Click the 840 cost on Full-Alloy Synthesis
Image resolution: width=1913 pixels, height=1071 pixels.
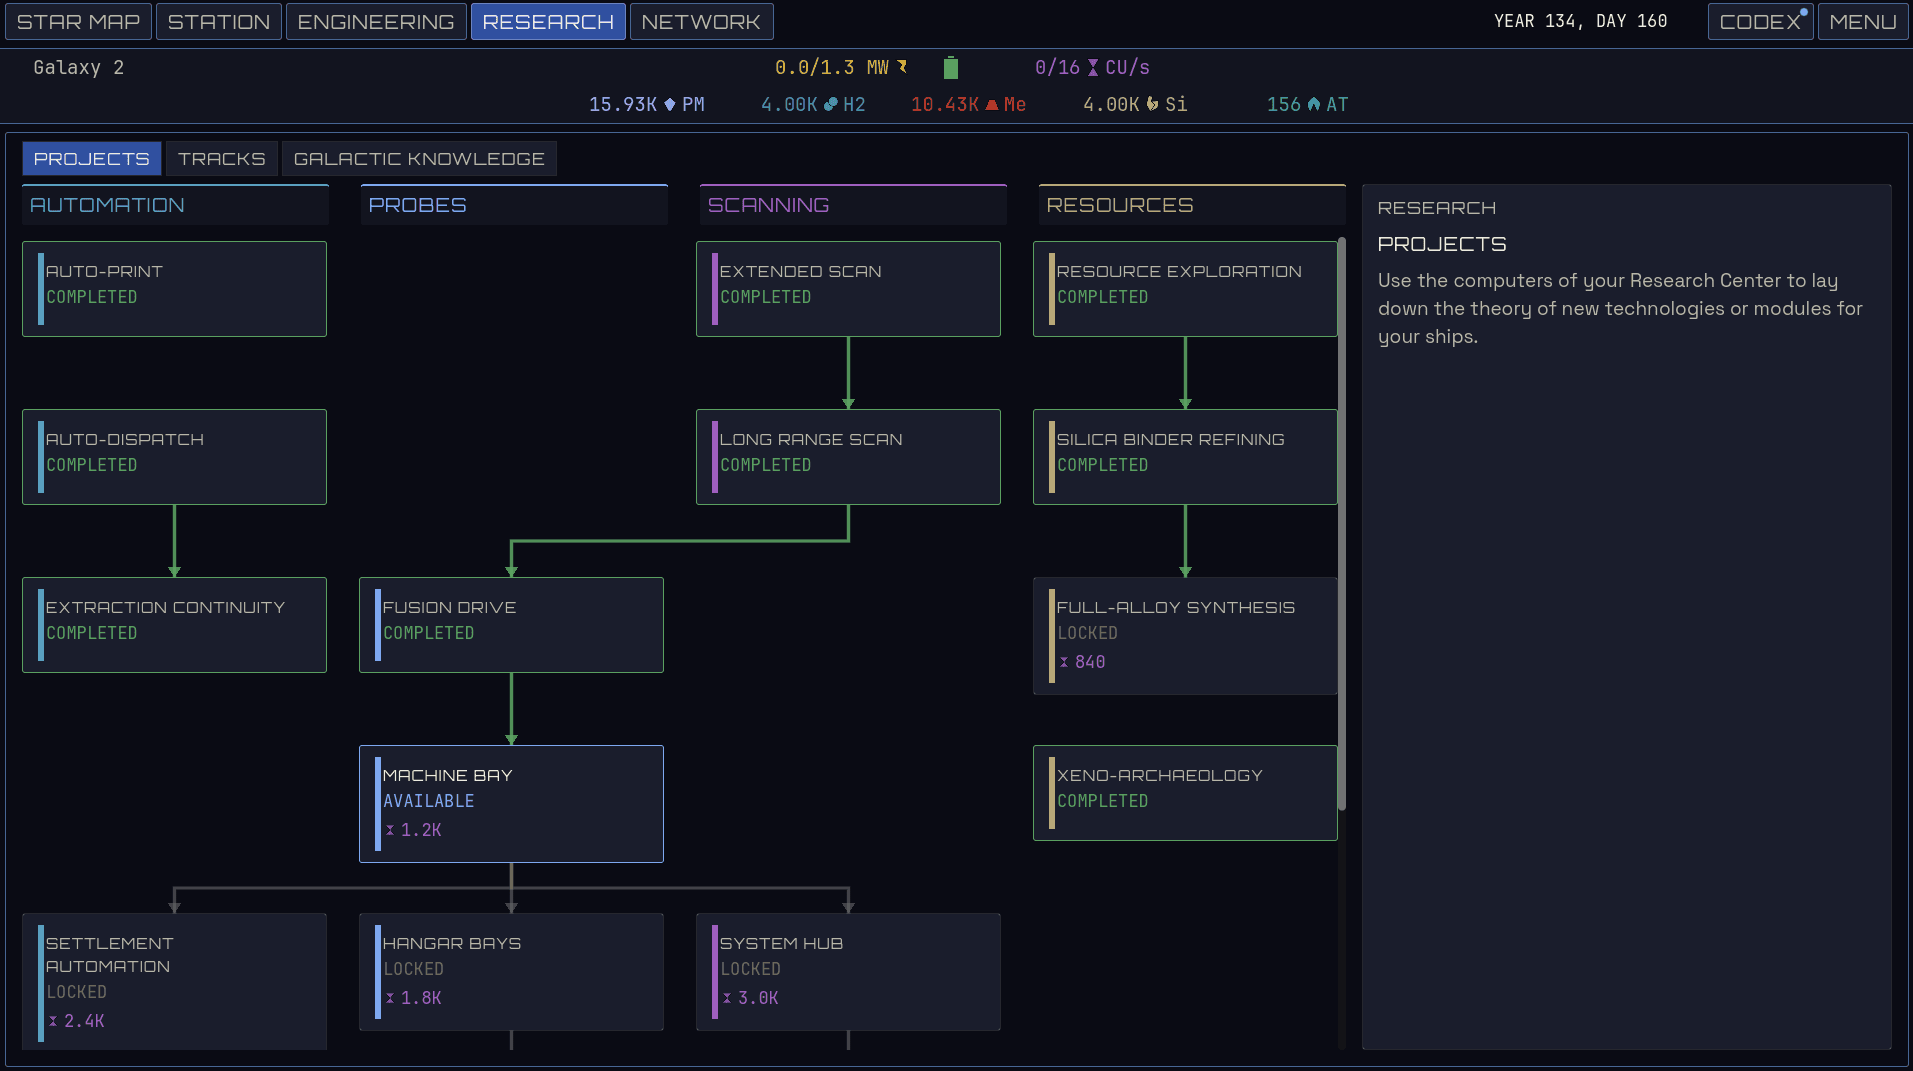[1090, 662]
